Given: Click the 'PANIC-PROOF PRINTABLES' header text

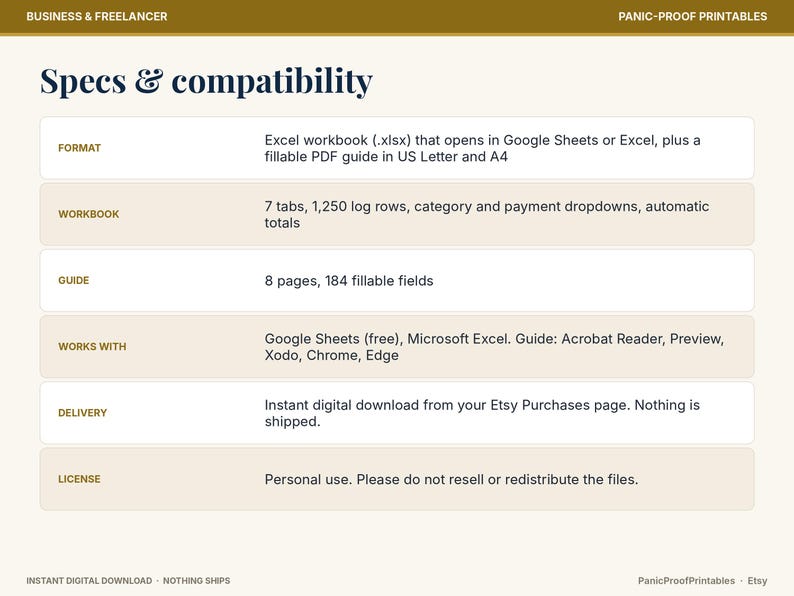Looking at the screenshot, I should click(692, 16).
